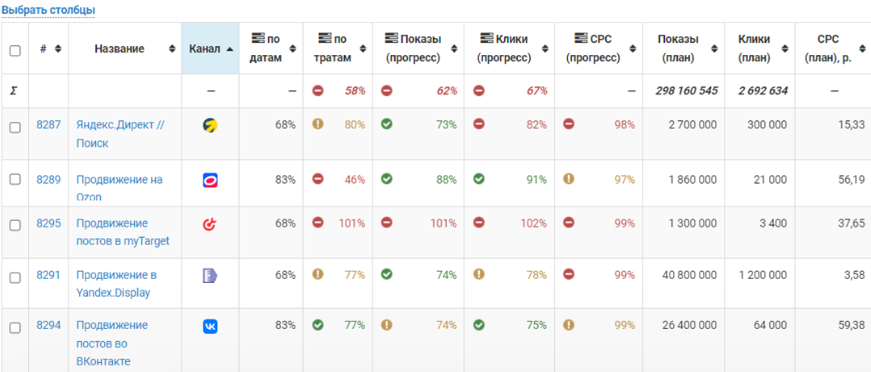
Task: Click the Yandex.Display channel icon
Action: pos(210,275)
